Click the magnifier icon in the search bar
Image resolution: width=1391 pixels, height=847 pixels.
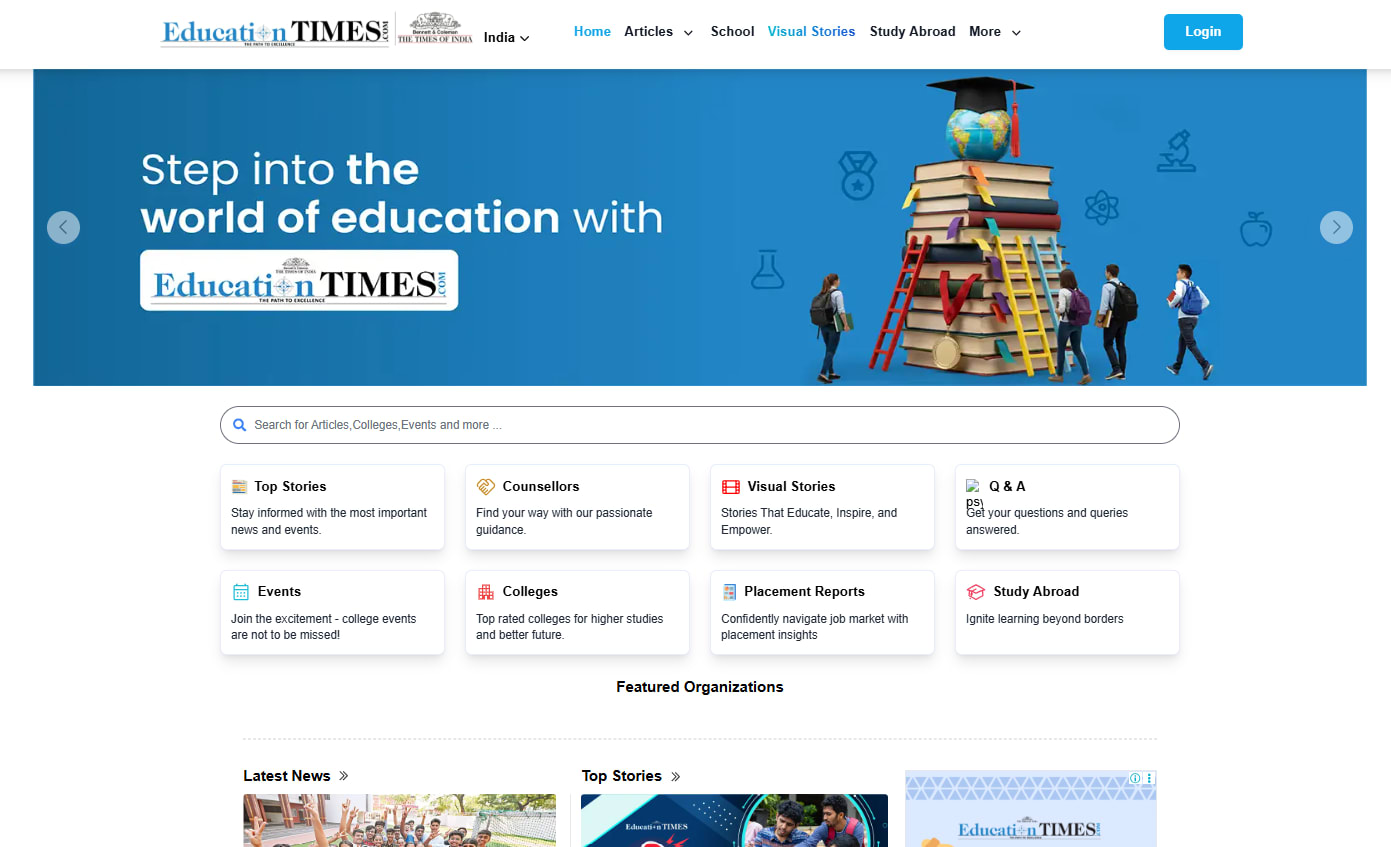(x=239, y=425)
